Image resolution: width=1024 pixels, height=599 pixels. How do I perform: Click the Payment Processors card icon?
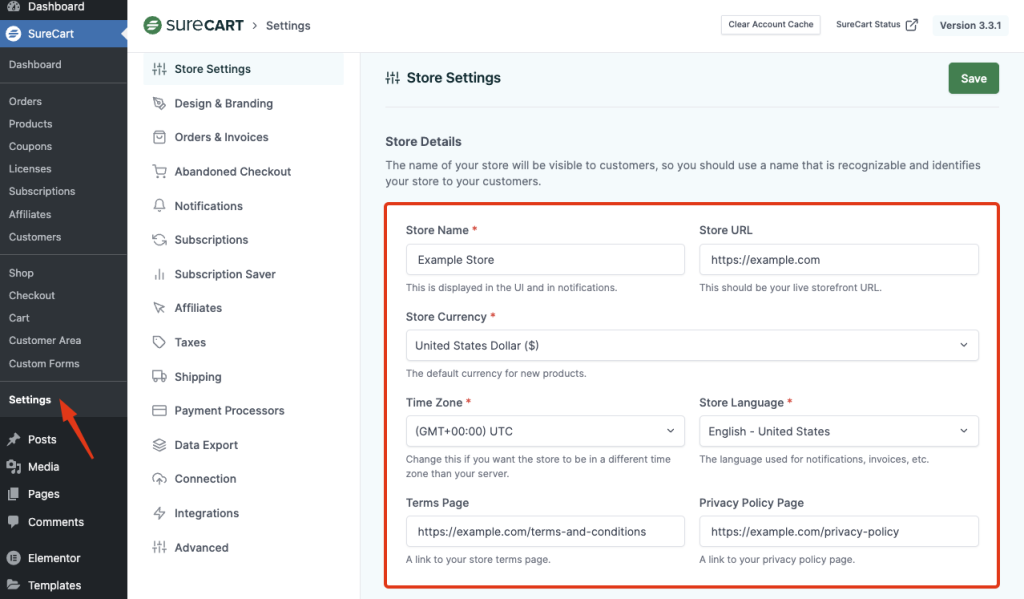coord(158,411)
